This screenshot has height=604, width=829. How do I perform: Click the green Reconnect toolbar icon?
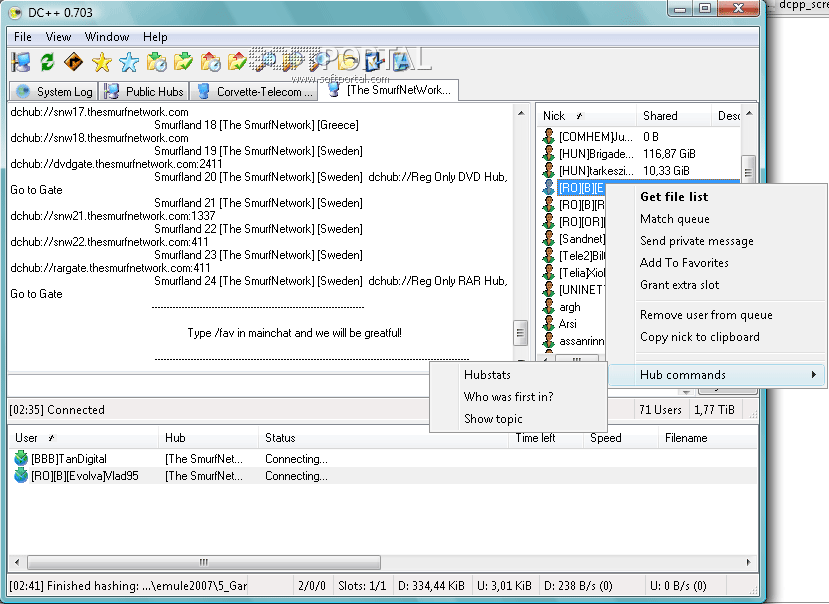[48, 62]
